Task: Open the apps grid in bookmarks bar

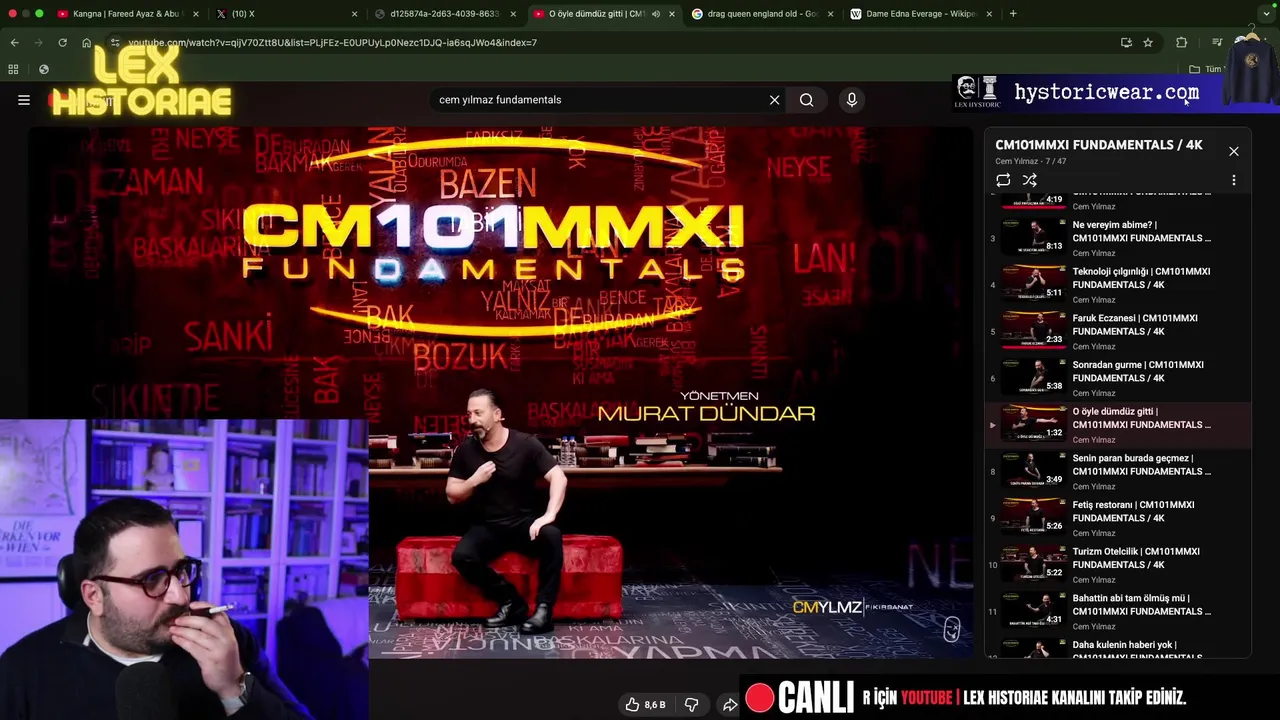Action: point(13,69)
